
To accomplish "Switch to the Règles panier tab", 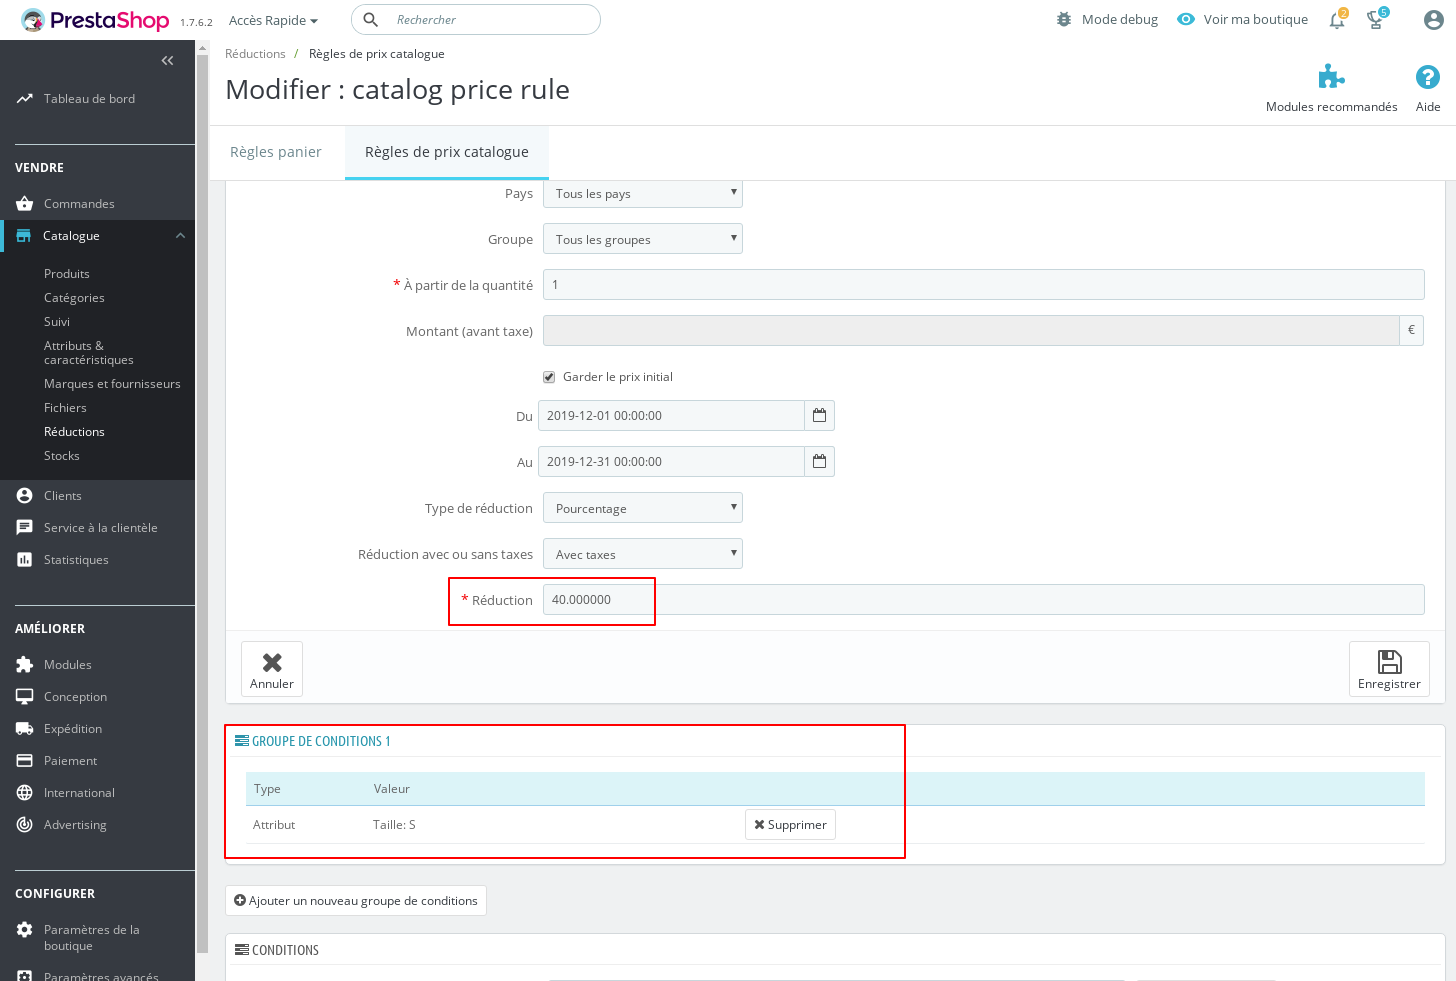I will pyautogui.click(x=275, y=151).
